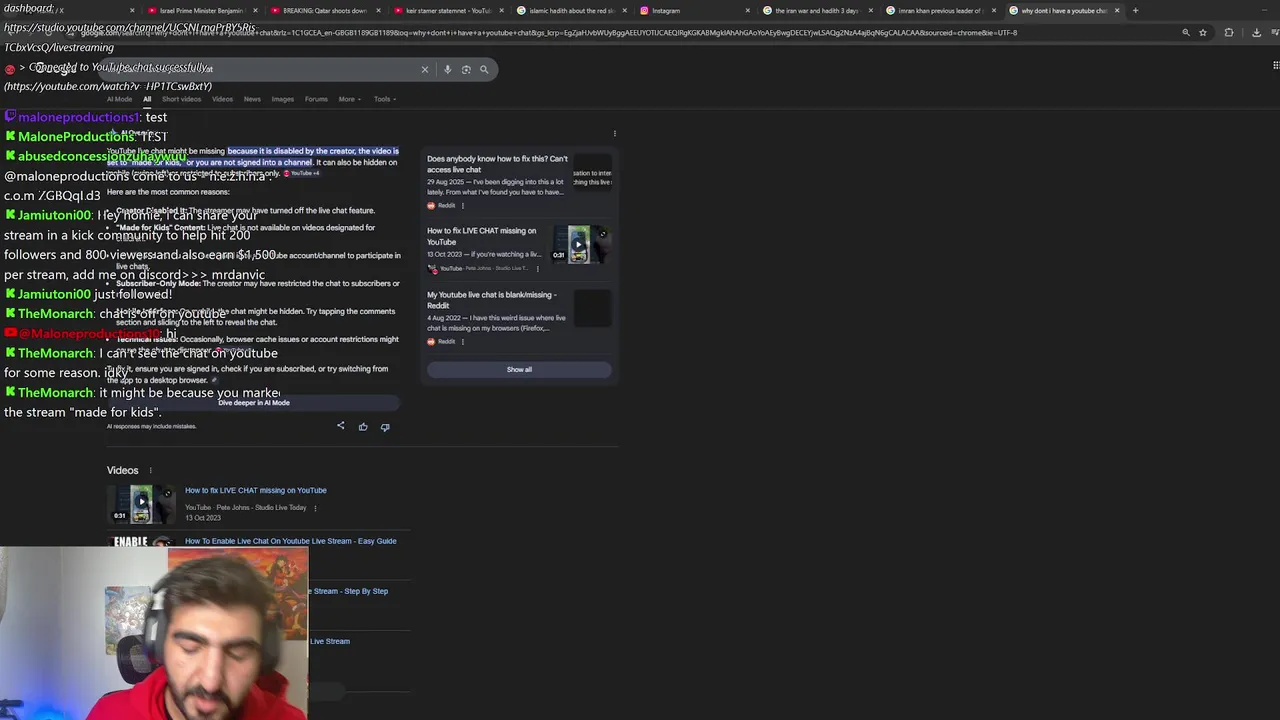Open the 'My Youtube live chat is blank/missing' Reddit result
Screen dimensions: 1280x720
click(492, 300)
